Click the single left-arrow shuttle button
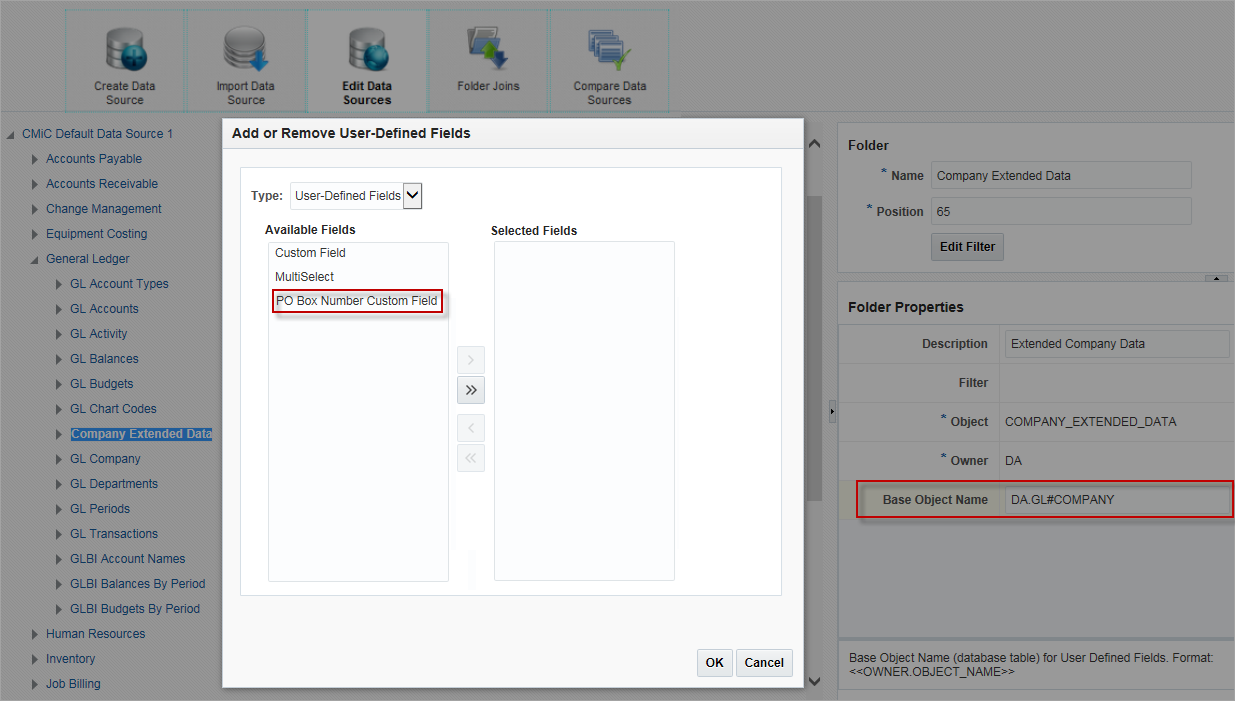 tap(470, 427)
